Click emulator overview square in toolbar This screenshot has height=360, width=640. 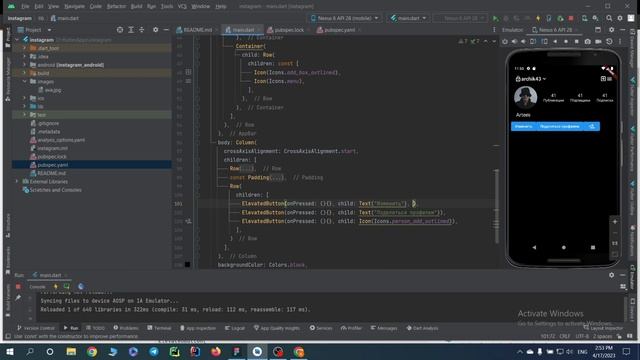[576, 42]
